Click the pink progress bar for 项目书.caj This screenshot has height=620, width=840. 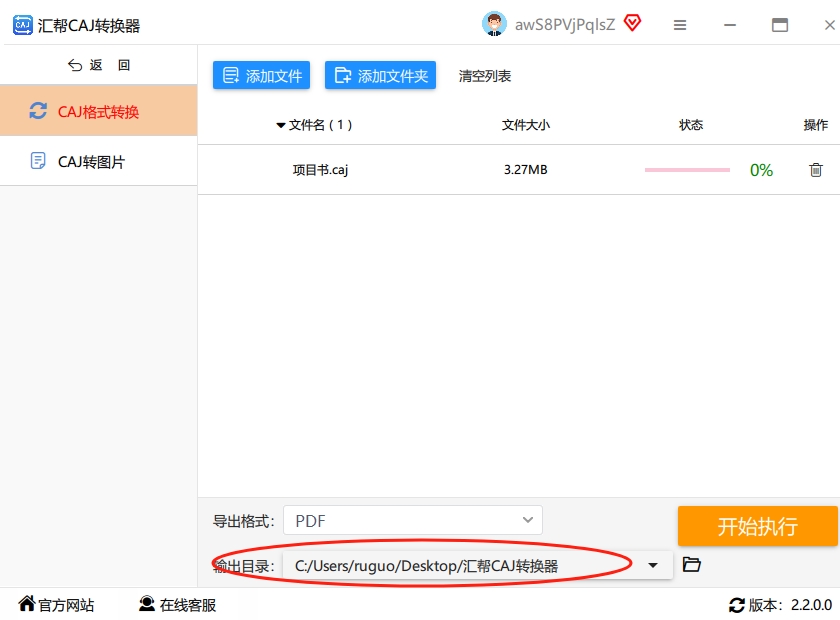pyautogui.click(x=687, y=170)
